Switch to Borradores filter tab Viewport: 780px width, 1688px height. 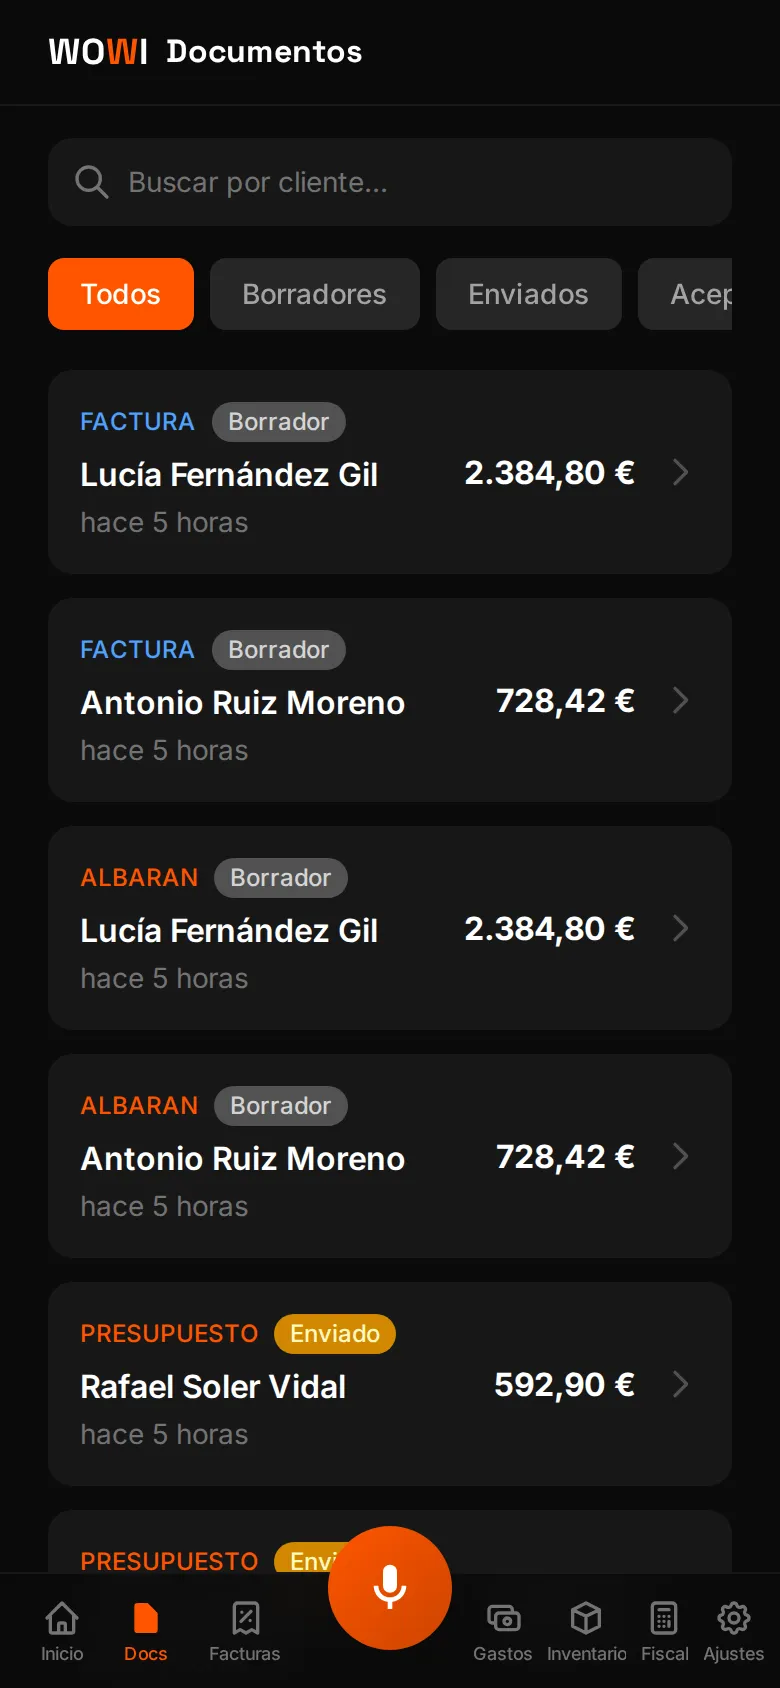(x=315, y=294)
